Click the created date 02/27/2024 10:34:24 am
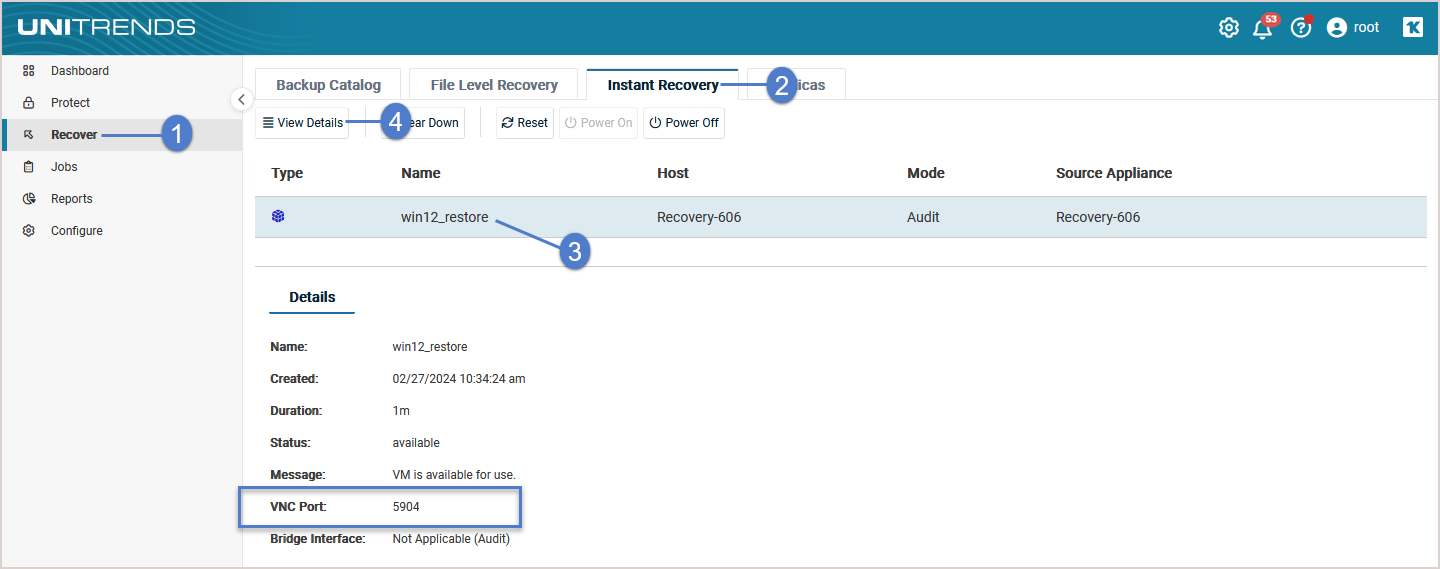The image size is (1440, 569). coord(459,379)
